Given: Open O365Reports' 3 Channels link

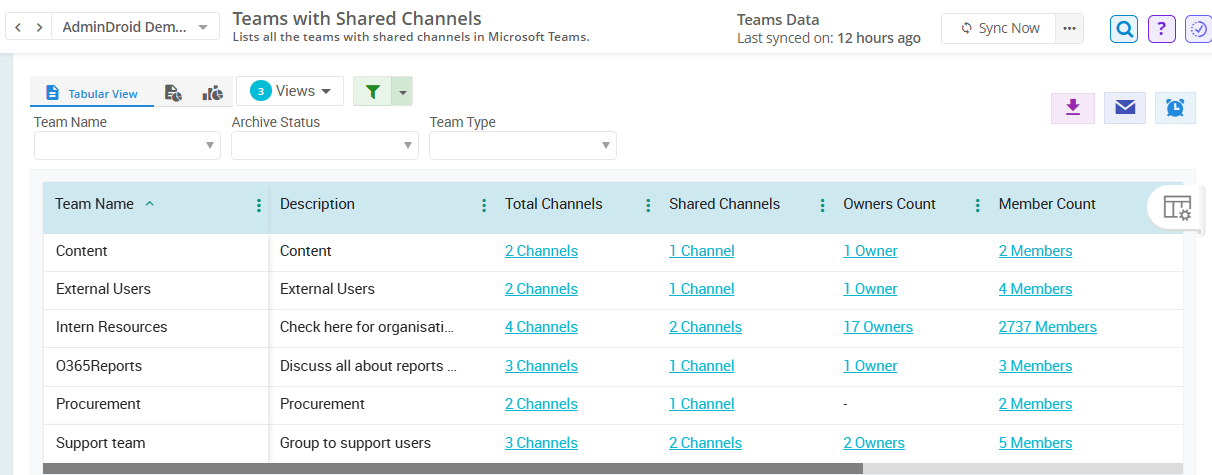Looking at the screenshot, I should pos(541,366).
